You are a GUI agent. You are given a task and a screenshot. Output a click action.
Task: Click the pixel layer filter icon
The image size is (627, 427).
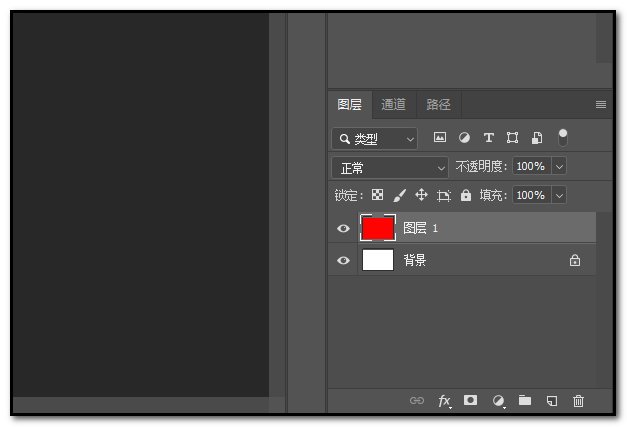click(440, 138)
